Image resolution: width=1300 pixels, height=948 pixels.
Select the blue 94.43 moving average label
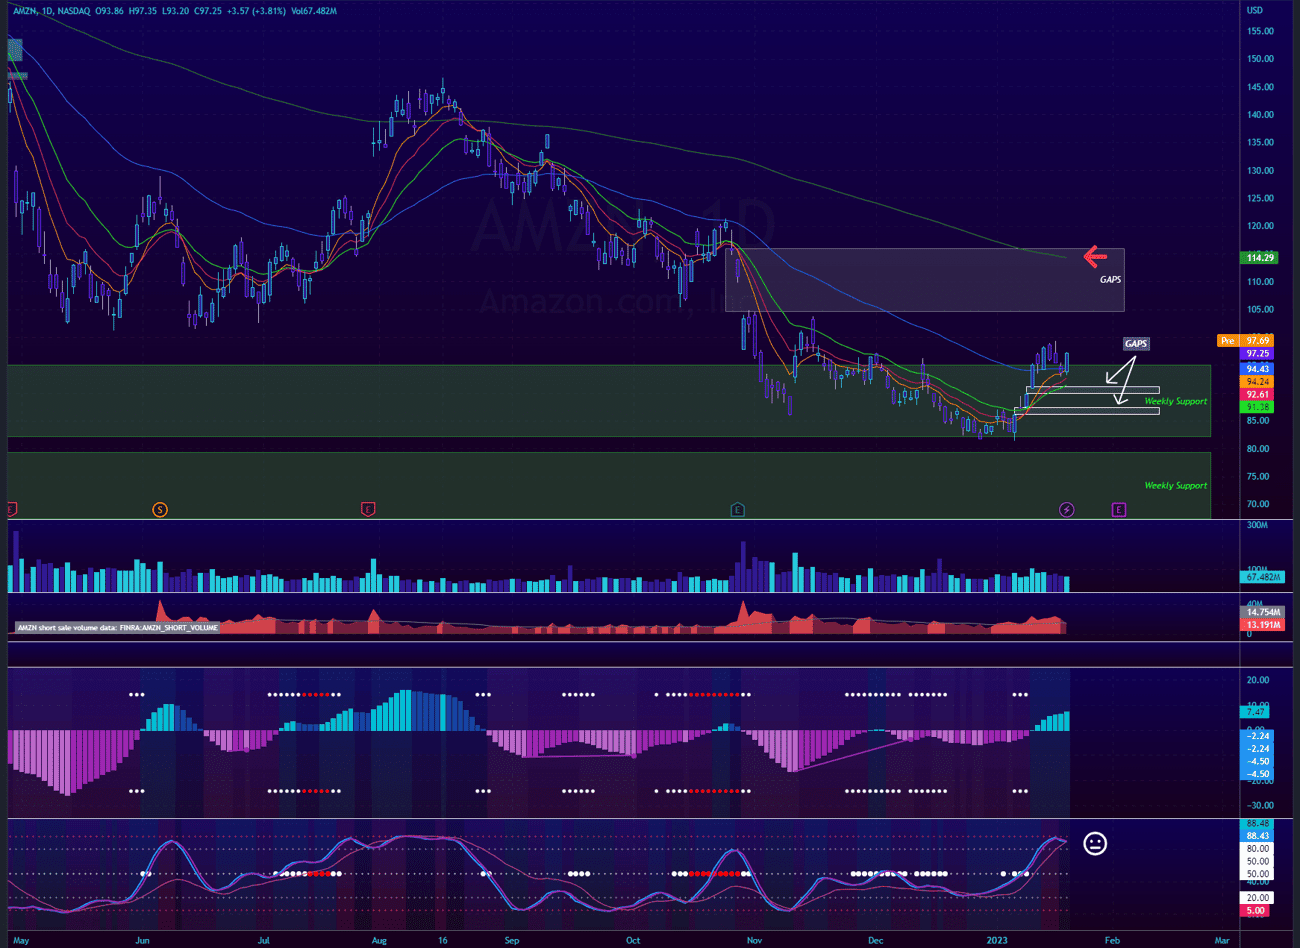click(x=1258, y=369)
